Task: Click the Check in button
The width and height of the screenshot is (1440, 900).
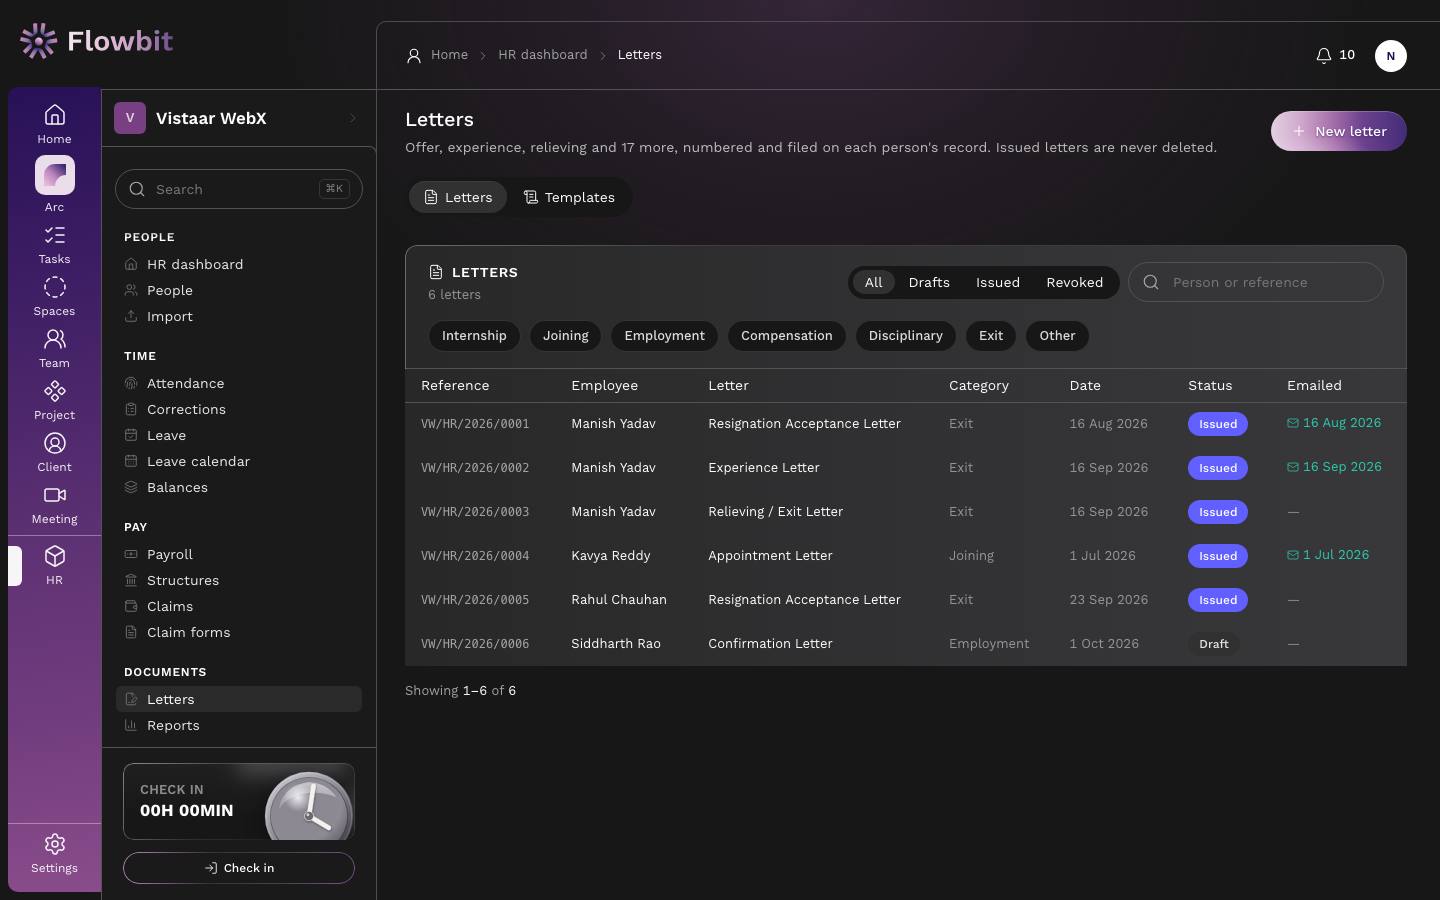Action: click(239, 868)
